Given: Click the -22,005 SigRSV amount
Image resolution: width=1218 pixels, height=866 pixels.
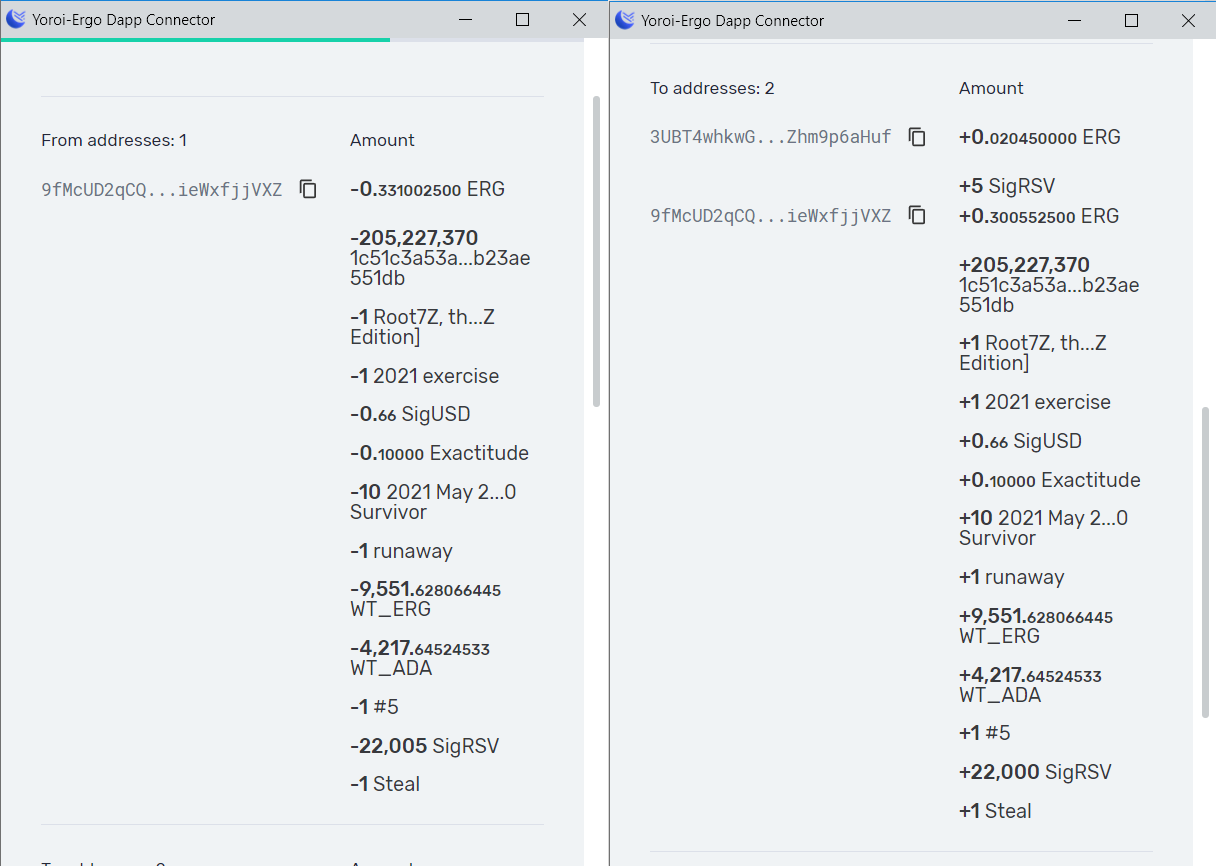Looking at the screenshot, I should pos(424,746).
